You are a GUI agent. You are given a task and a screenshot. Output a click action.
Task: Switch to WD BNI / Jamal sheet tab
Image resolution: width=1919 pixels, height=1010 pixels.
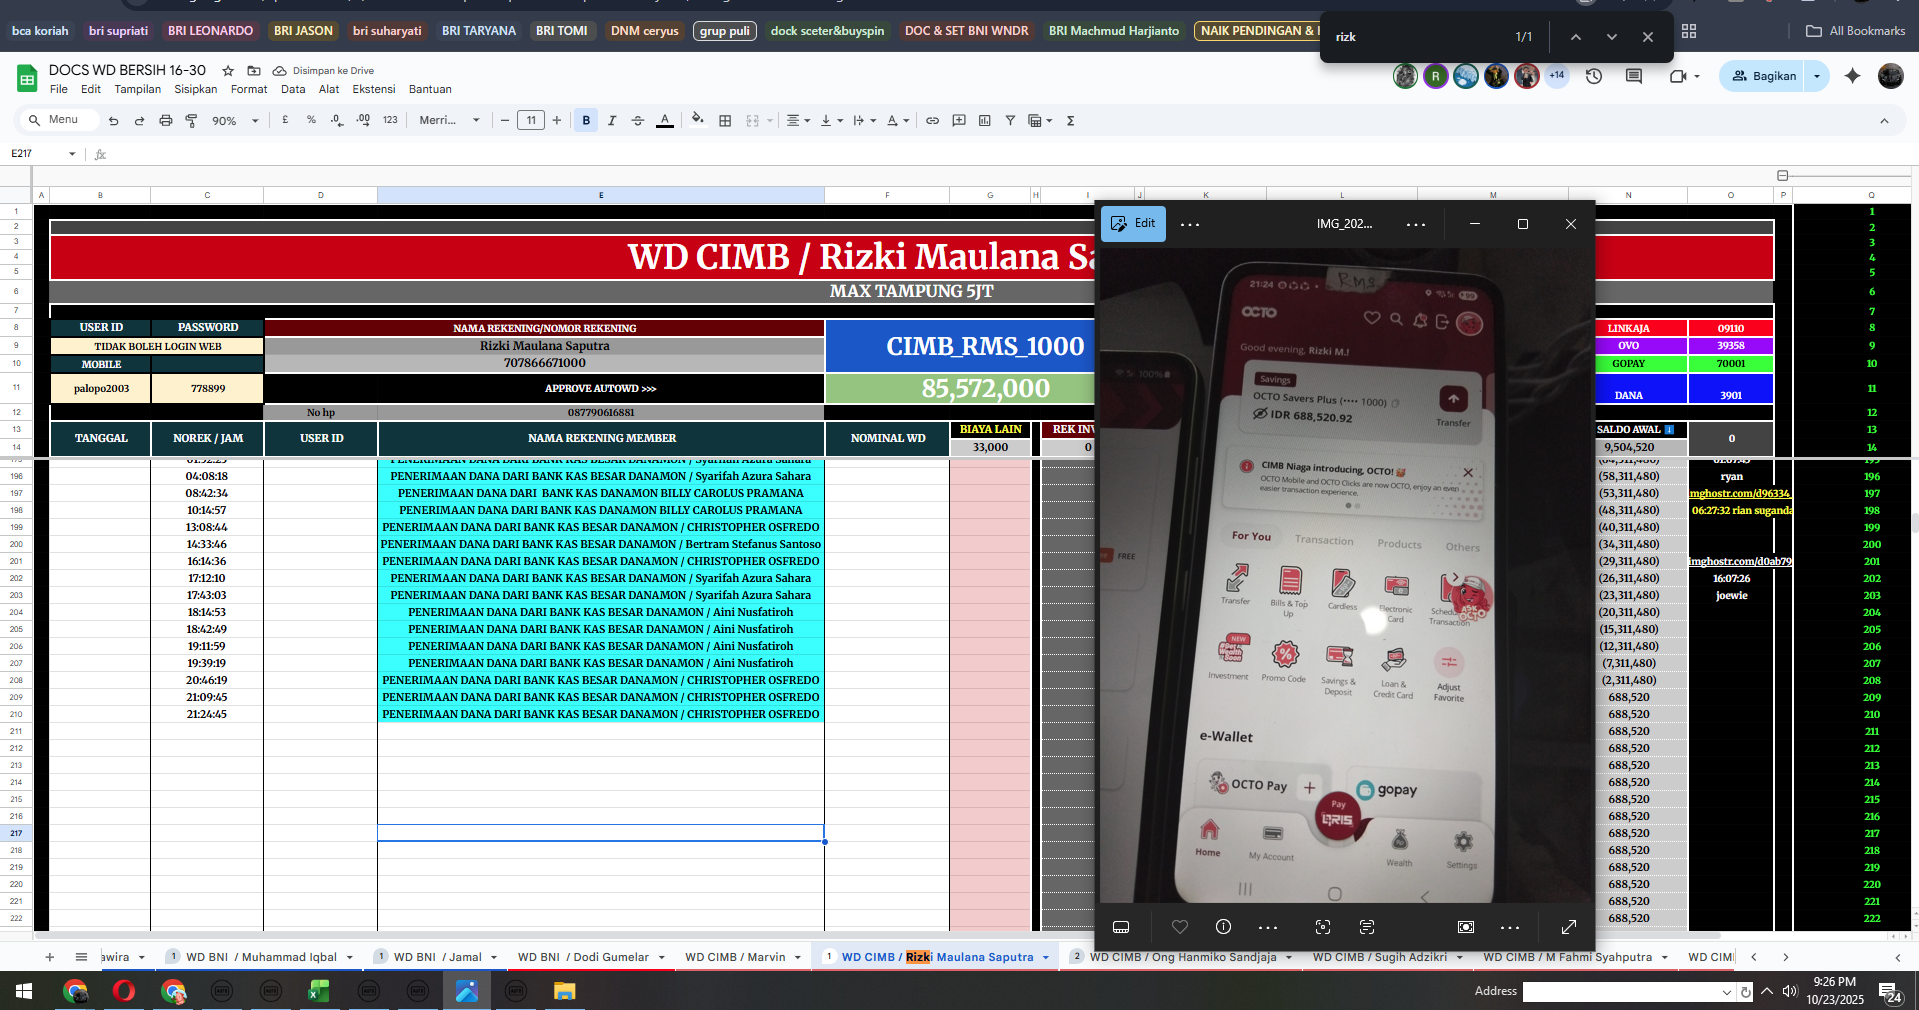point(436,957)
